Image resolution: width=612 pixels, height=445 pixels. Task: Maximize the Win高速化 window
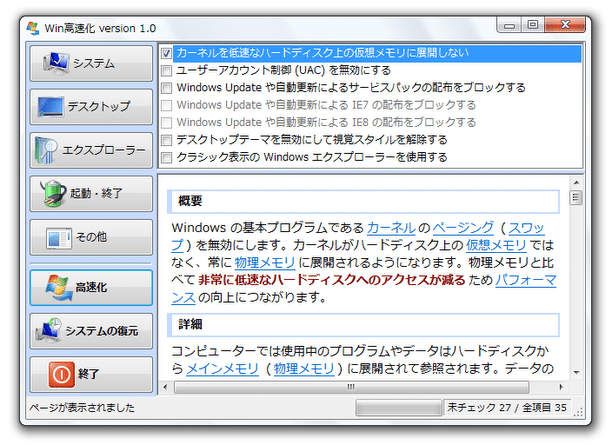(532, 25)
